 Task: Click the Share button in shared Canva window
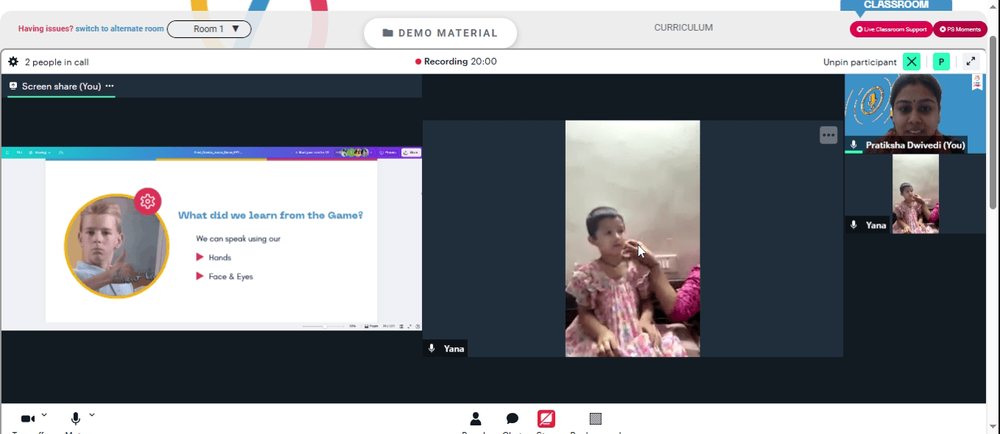(413, 152)
